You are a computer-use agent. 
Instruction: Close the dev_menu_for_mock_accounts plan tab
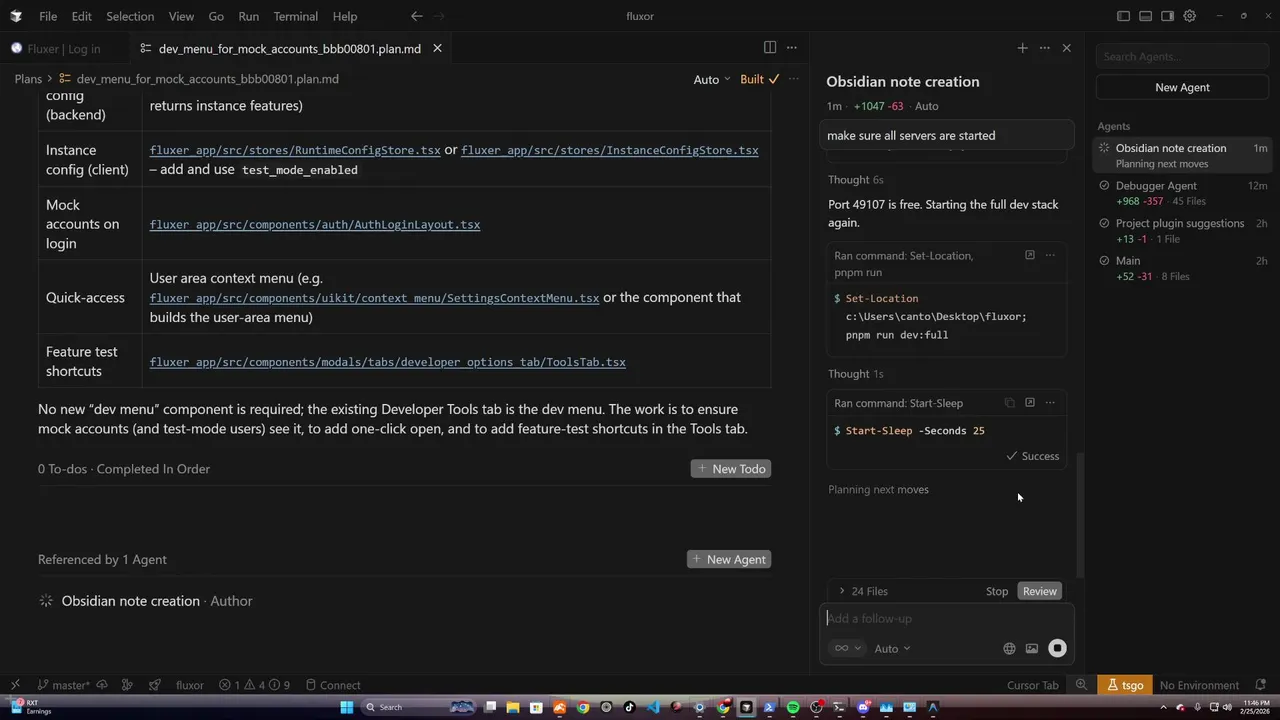(x=437, y=48)
